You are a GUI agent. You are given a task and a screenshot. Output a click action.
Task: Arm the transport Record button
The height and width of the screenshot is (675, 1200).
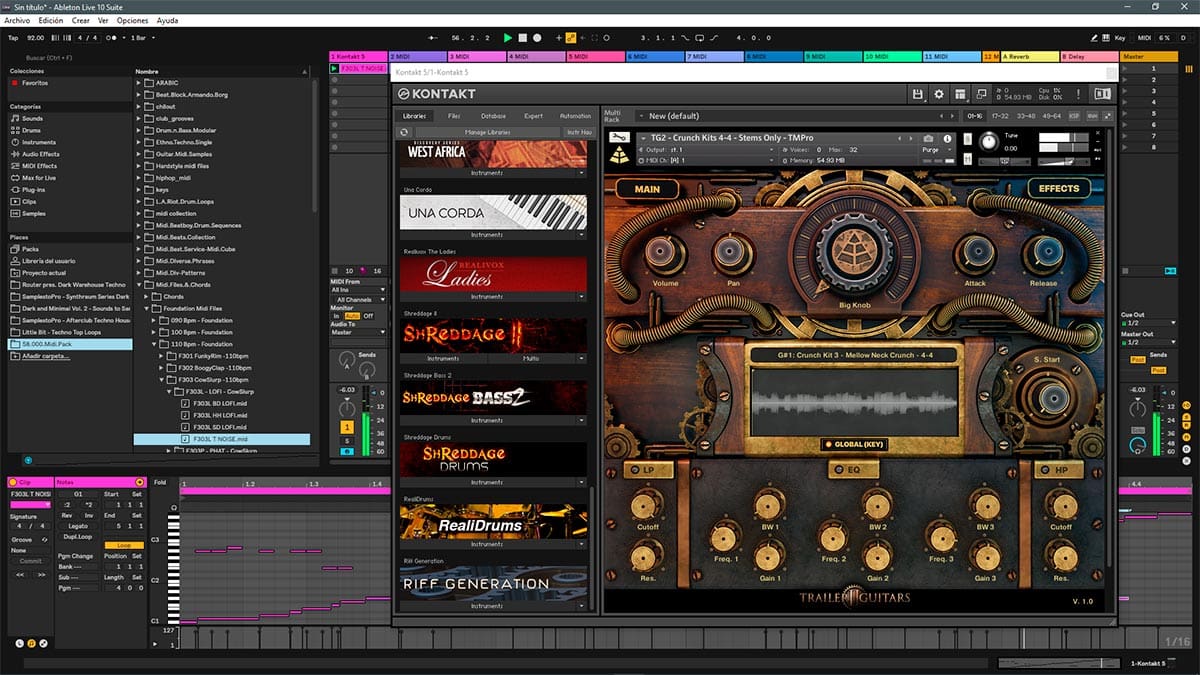537,38
